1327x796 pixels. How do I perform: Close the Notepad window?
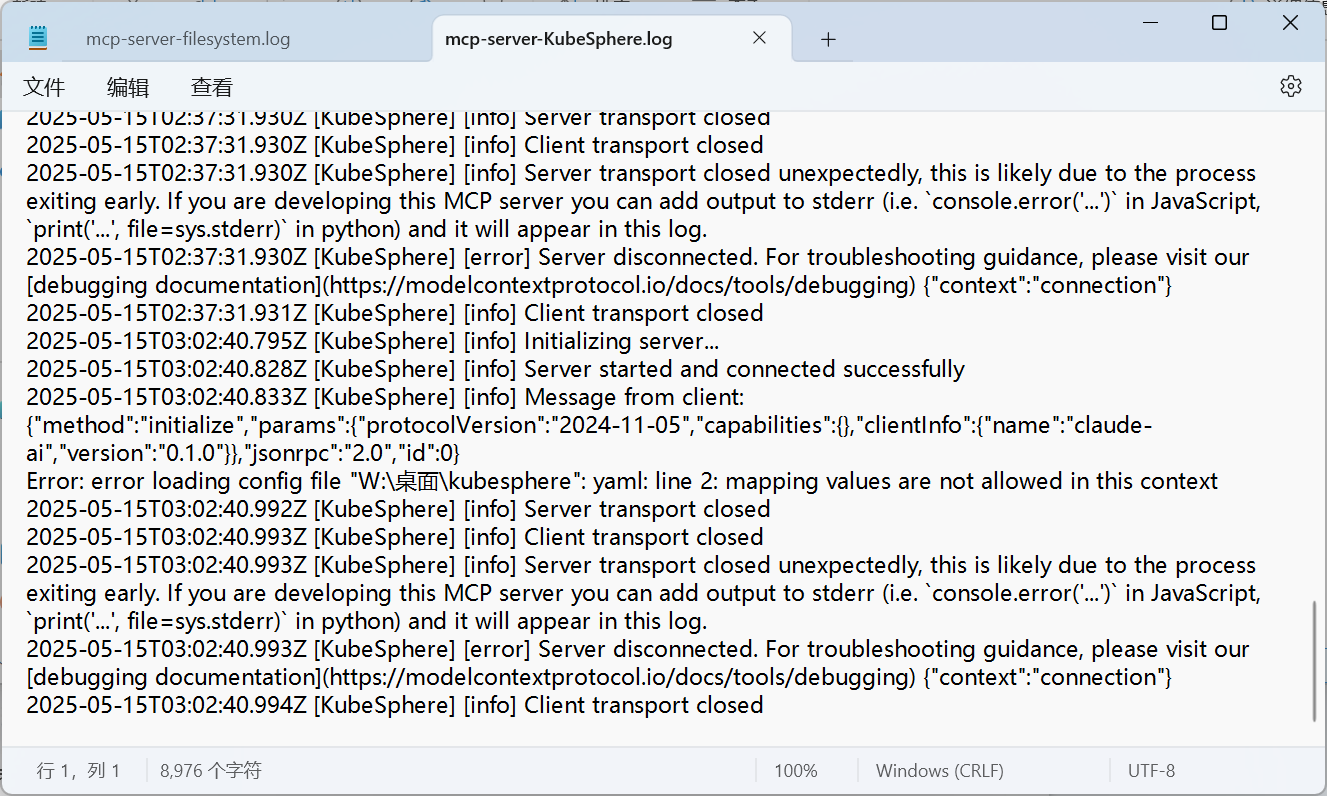tap(1289, 22)
